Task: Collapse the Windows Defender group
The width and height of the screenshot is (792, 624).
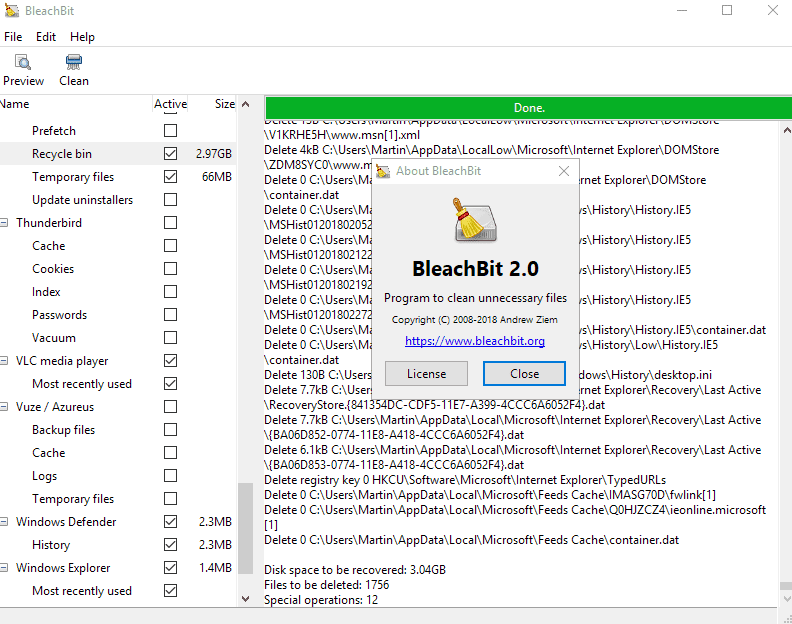Action: [x=4, y=521]
